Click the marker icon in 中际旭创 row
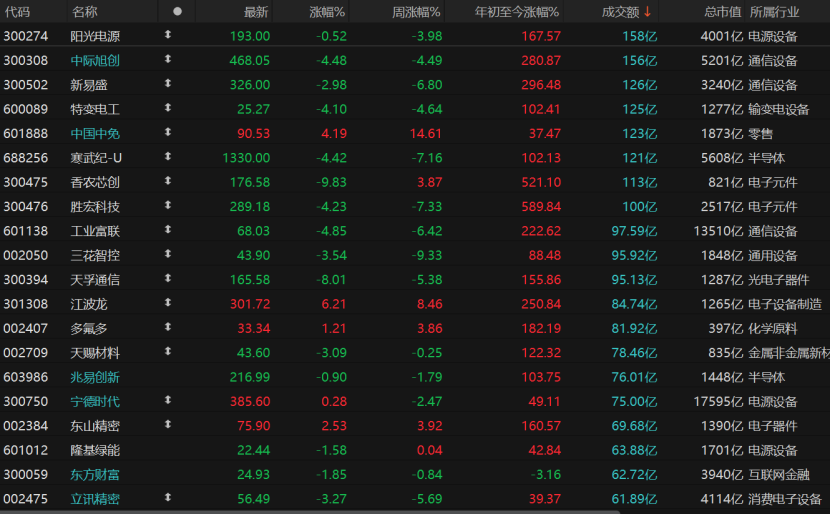830x514 pixels. [168, 59]
